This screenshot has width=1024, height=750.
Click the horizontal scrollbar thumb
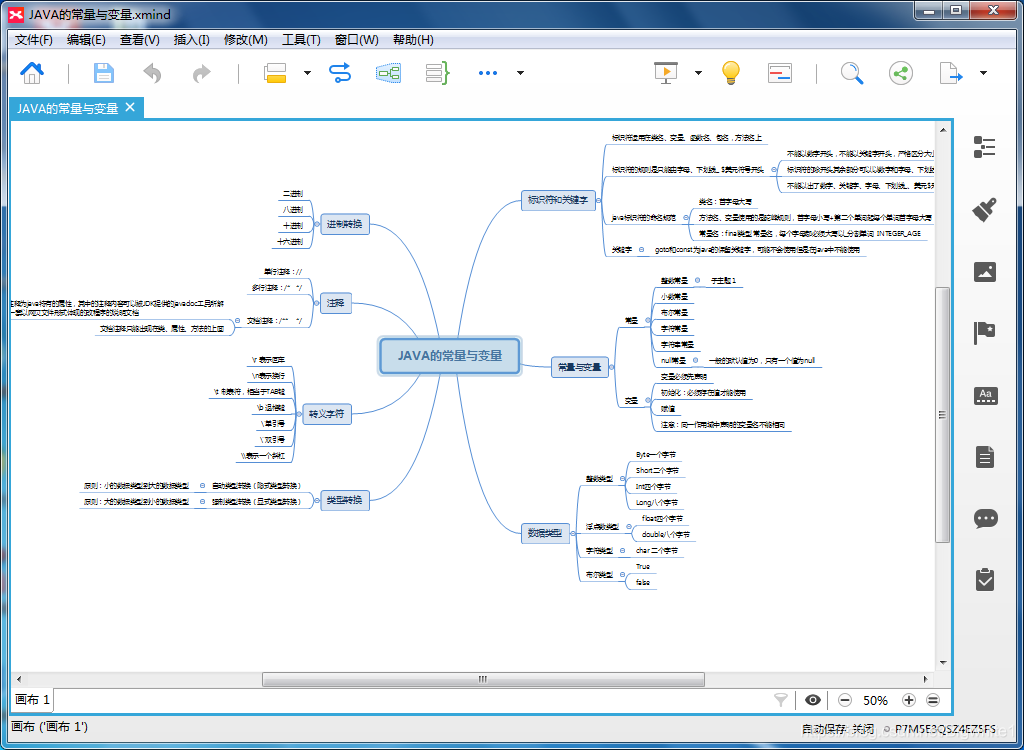click(x=483, y=679)
